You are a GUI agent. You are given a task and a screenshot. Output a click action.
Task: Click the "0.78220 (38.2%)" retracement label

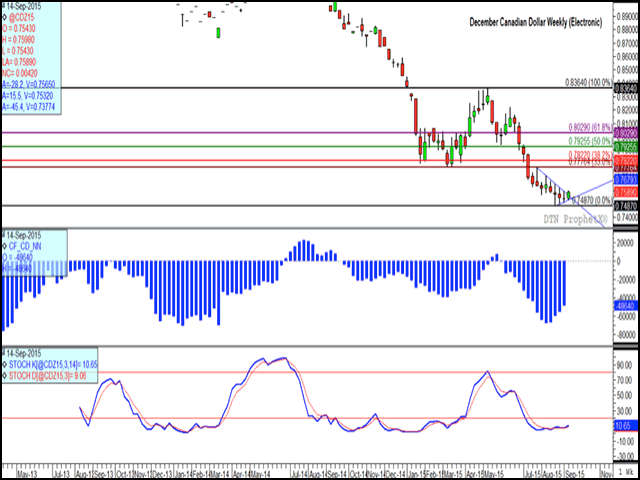(x=591, y=154)
